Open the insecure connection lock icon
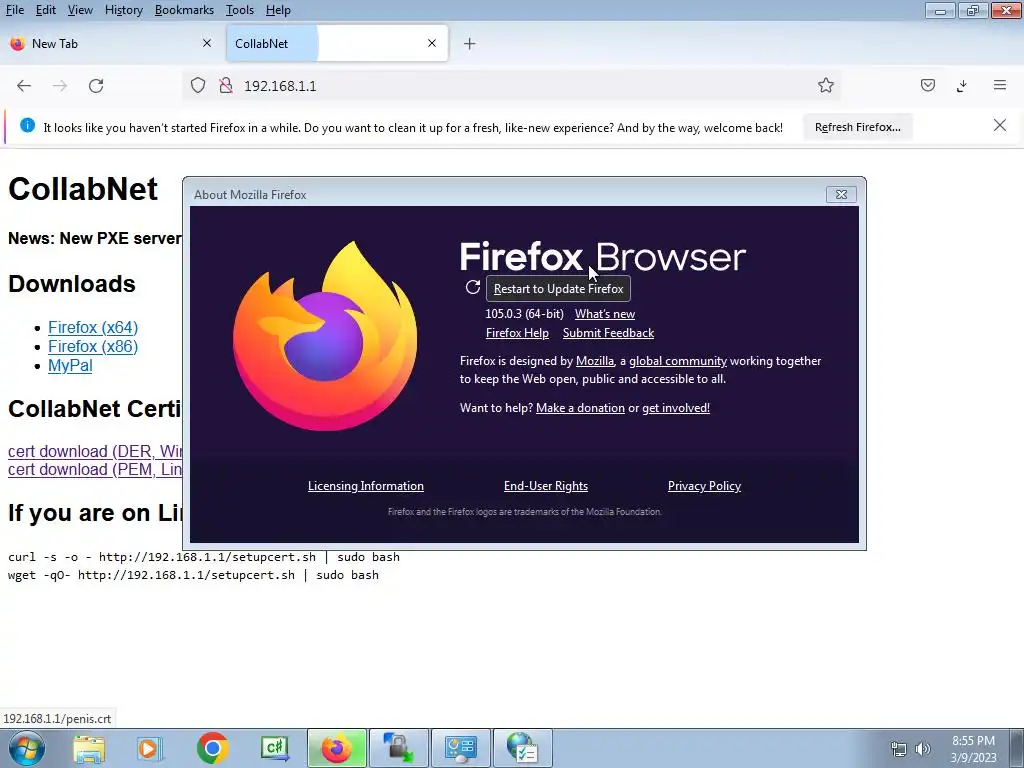The height and width of the screenshot is (768, 1024). tap(226, 86)
